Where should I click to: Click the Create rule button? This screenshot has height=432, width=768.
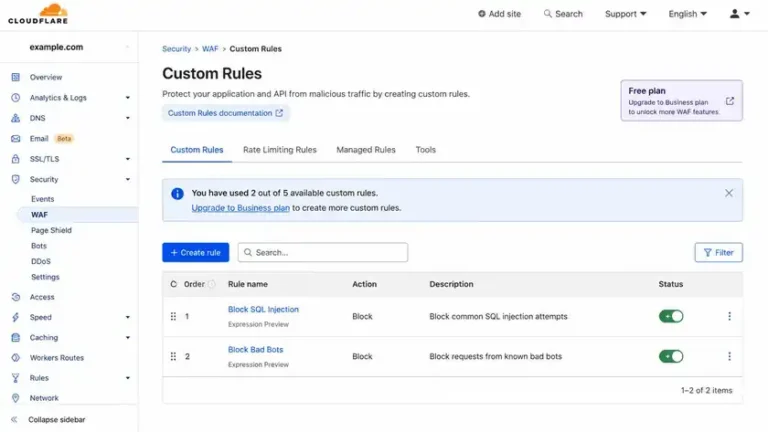click(x=195, y=252)
